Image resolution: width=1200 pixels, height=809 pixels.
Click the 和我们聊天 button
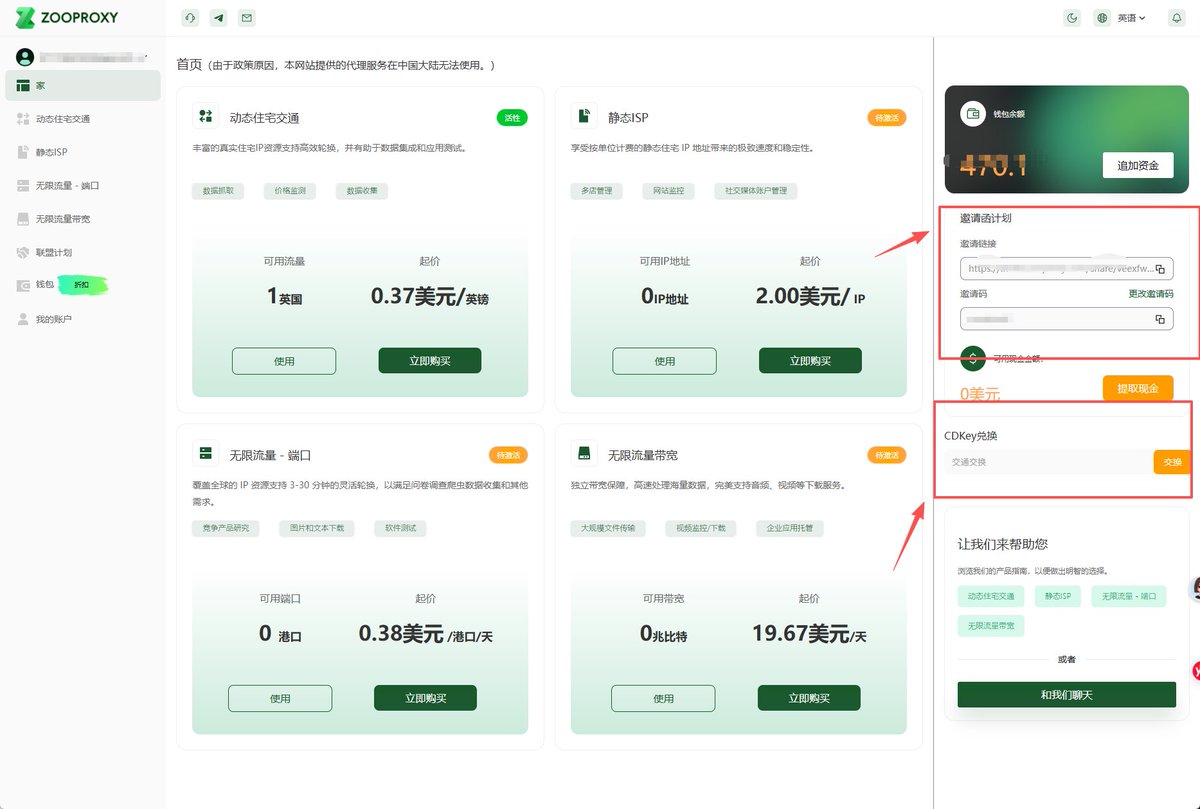1066,695
